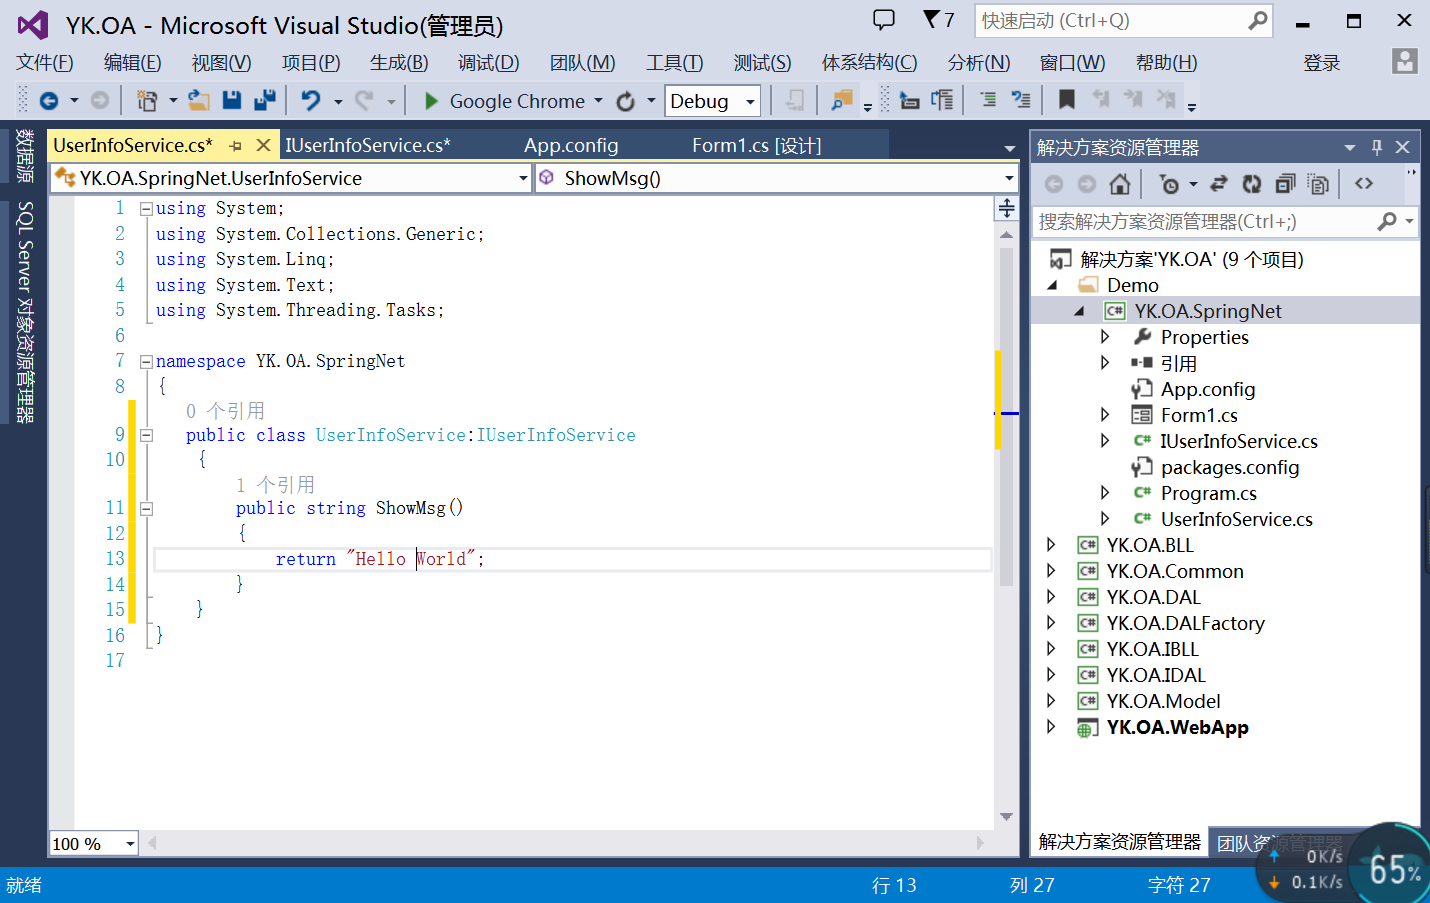The image size is (1430, 903).
Task: Click Show All Files in Solution Explorer
Action: (1319, 184)
